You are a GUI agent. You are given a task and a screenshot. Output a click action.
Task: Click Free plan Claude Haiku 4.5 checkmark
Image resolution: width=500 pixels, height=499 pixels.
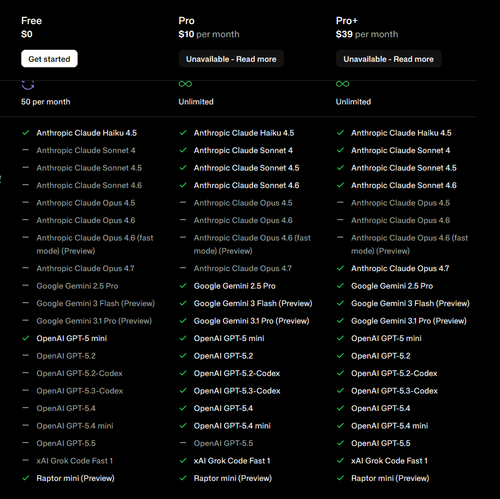click(26, 133)
